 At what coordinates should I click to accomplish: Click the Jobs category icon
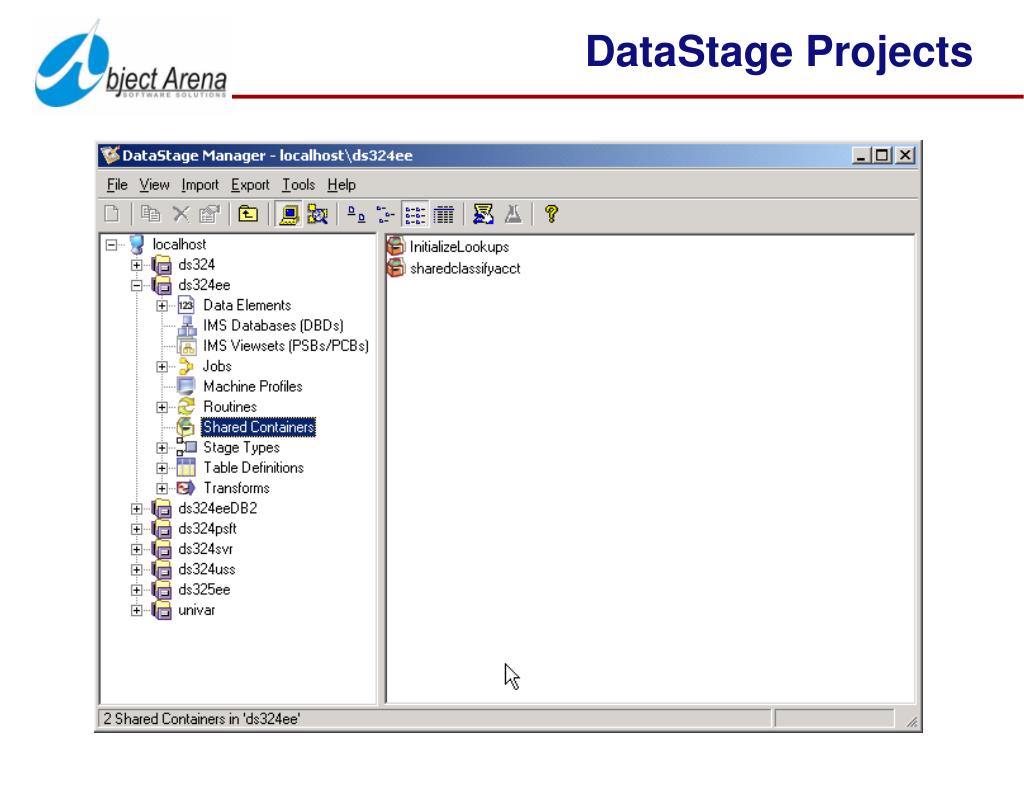pyautogui.click(x=186, y=366)
